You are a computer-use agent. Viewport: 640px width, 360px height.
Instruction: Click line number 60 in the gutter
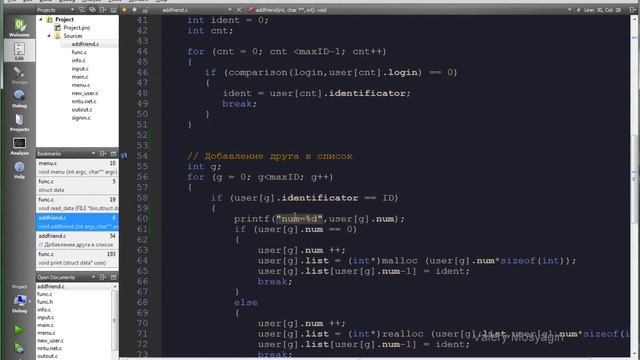pyautogui.click(x=142, y=218)
